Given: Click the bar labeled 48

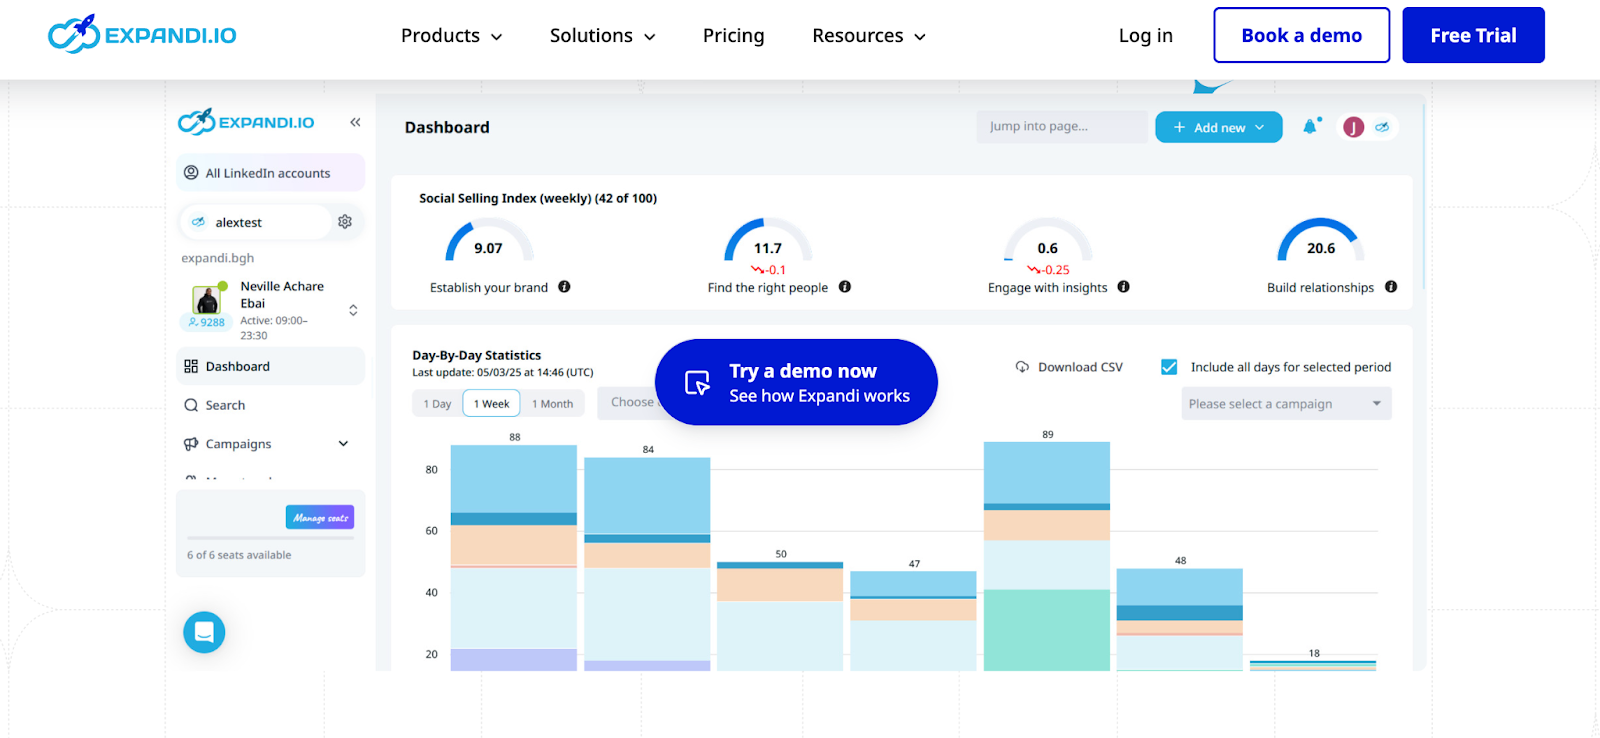Looking at the screenshot, I should [1180, 620].
